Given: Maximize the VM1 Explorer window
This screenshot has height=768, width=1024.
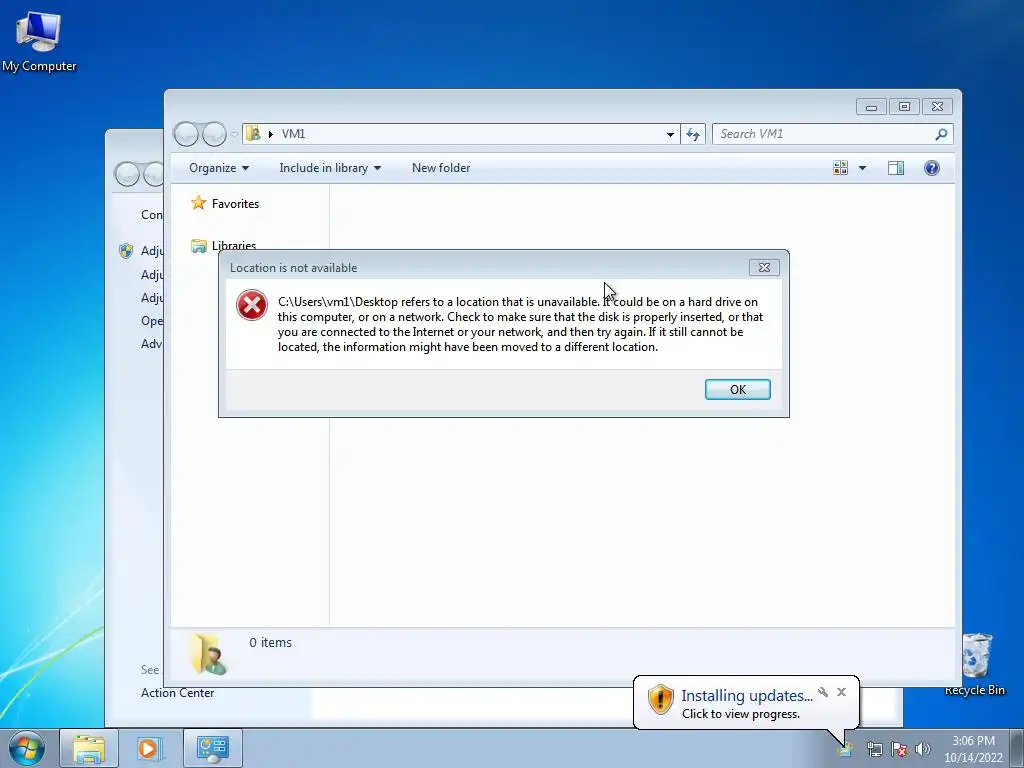Looking at the screenshot, I should 904,106.
